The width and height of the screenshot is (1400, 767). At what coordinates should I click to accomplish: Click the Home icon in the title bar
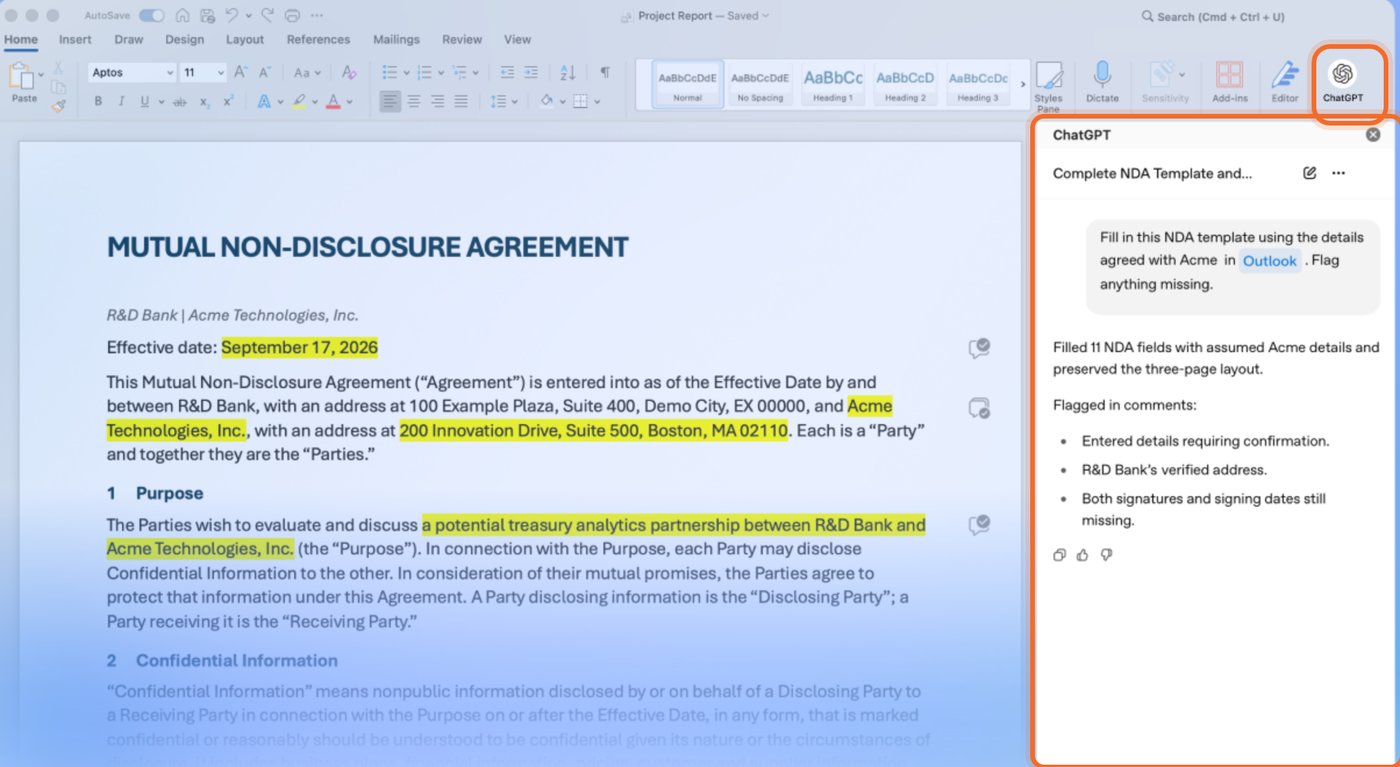tap(182, 16)
